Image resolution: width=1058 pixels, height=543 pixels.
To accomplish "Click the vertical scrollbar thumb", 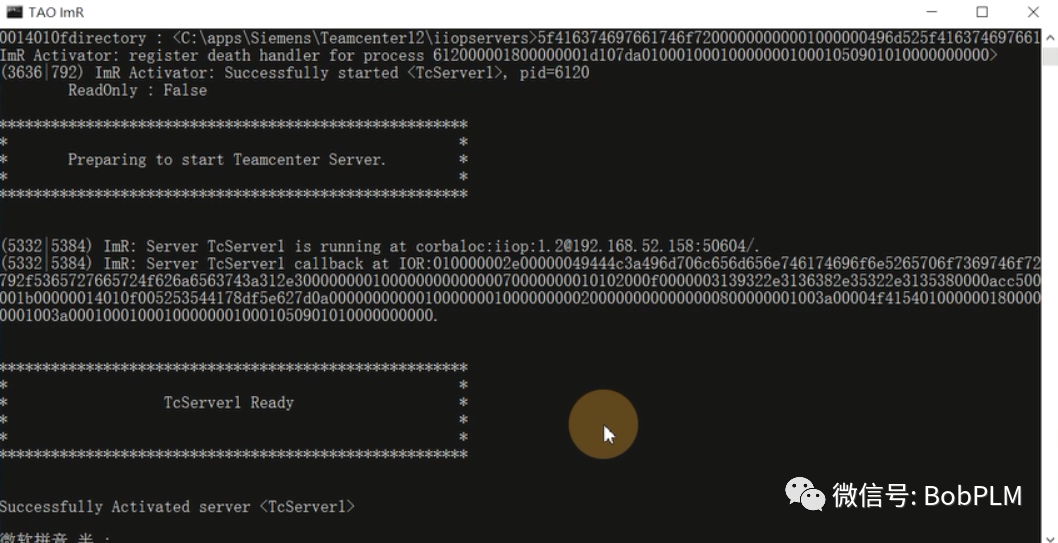I will 1050,56.
